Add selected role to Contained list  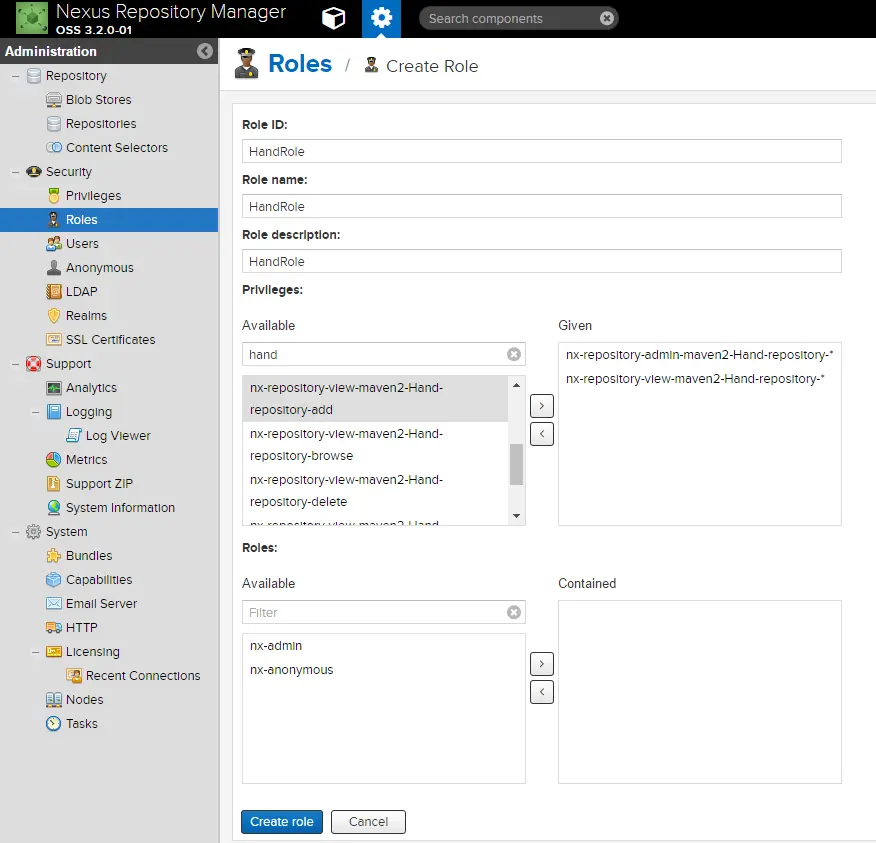point(541,664)
